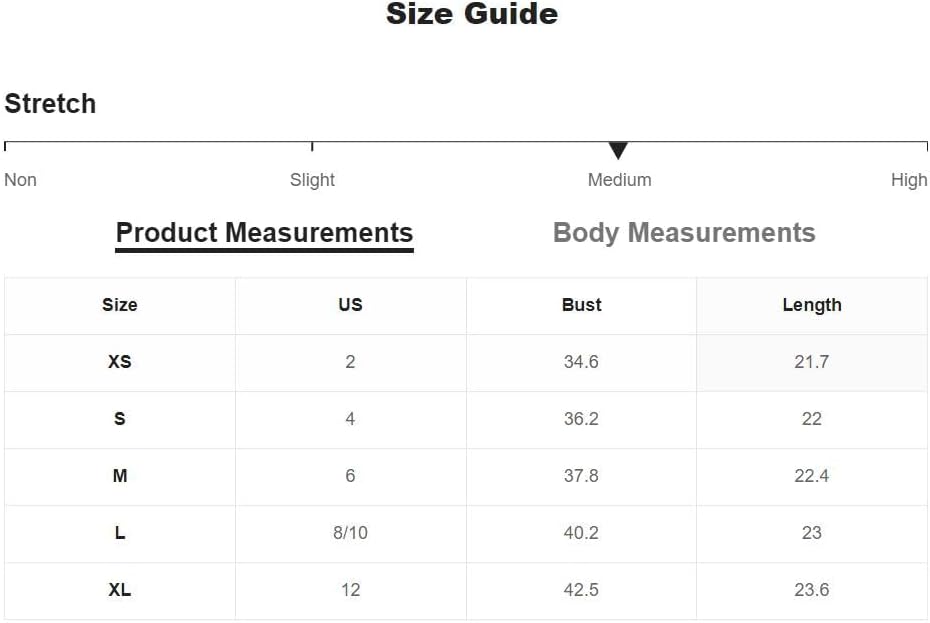The height and width of the screenshot is (623, 930).
Task: Click the 21.7 length value cell
Action: tap(812, 362)
